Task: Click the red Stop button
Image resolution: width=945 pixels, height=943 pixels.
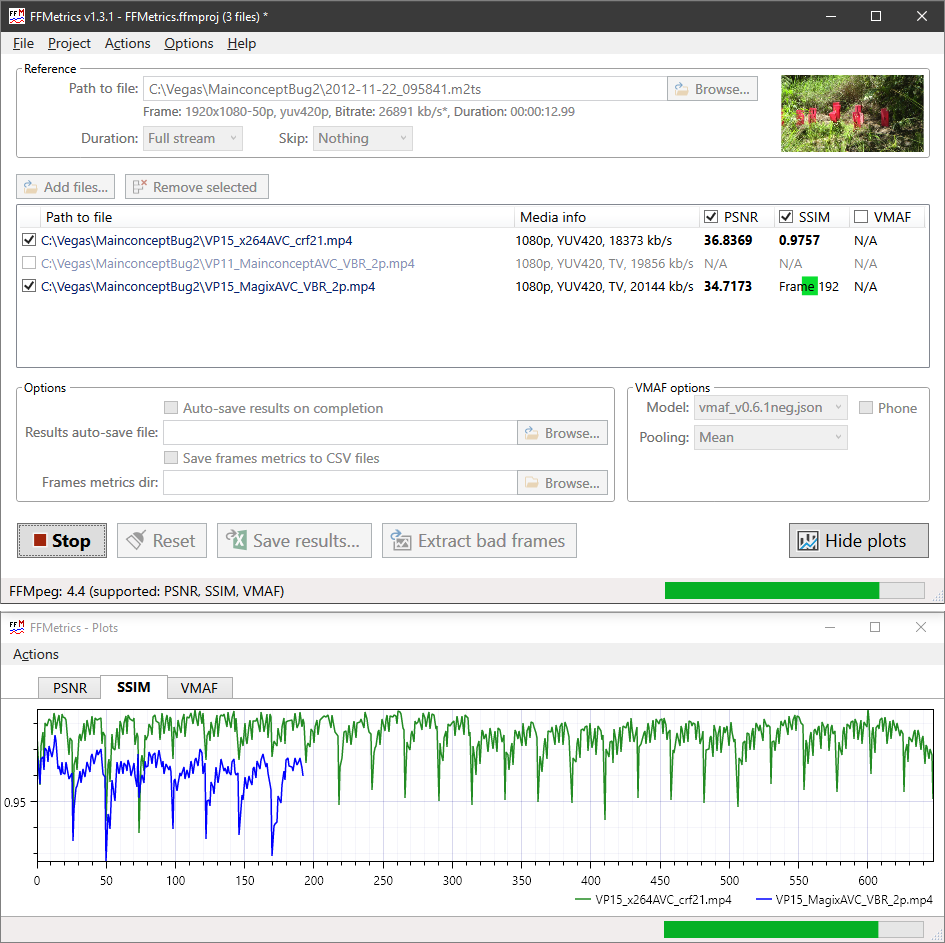Action: pyautogui.click(x=62, y=540)
